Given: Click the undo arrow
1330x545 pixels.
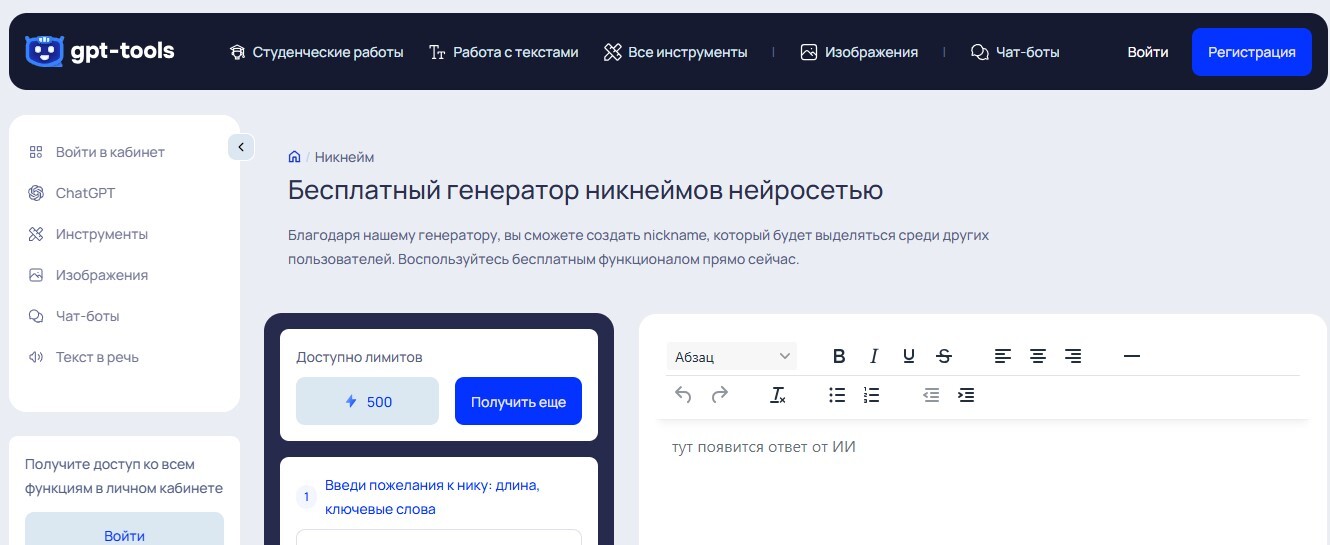Looking at the screenshot, I should 683,395.
